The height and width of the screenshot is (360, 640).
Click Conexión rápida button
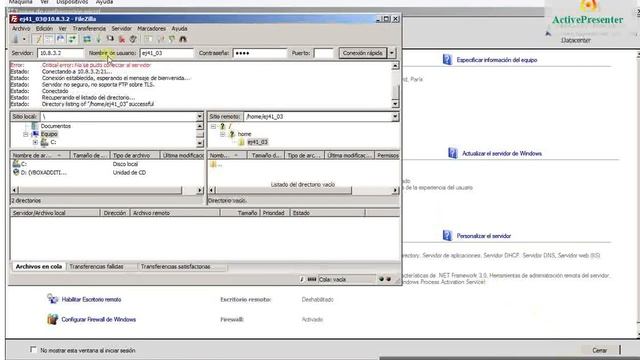362,53
